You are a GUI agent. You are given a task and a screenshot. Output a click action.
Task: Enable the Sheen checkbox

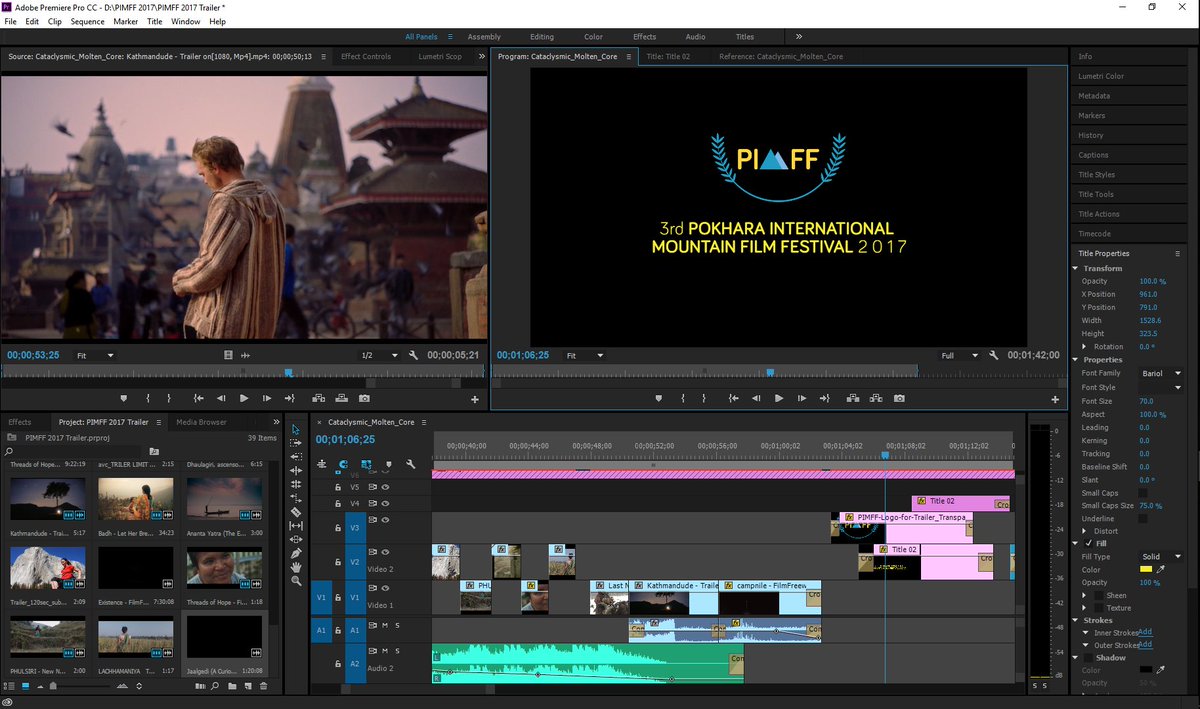[1098, 595]
